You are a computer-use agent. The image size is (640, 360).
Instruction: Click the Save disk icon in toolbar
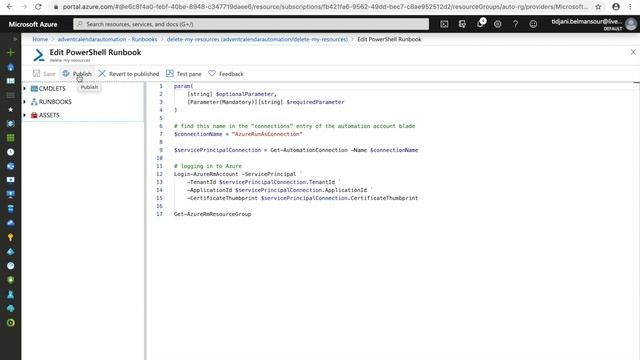(36, 73)
